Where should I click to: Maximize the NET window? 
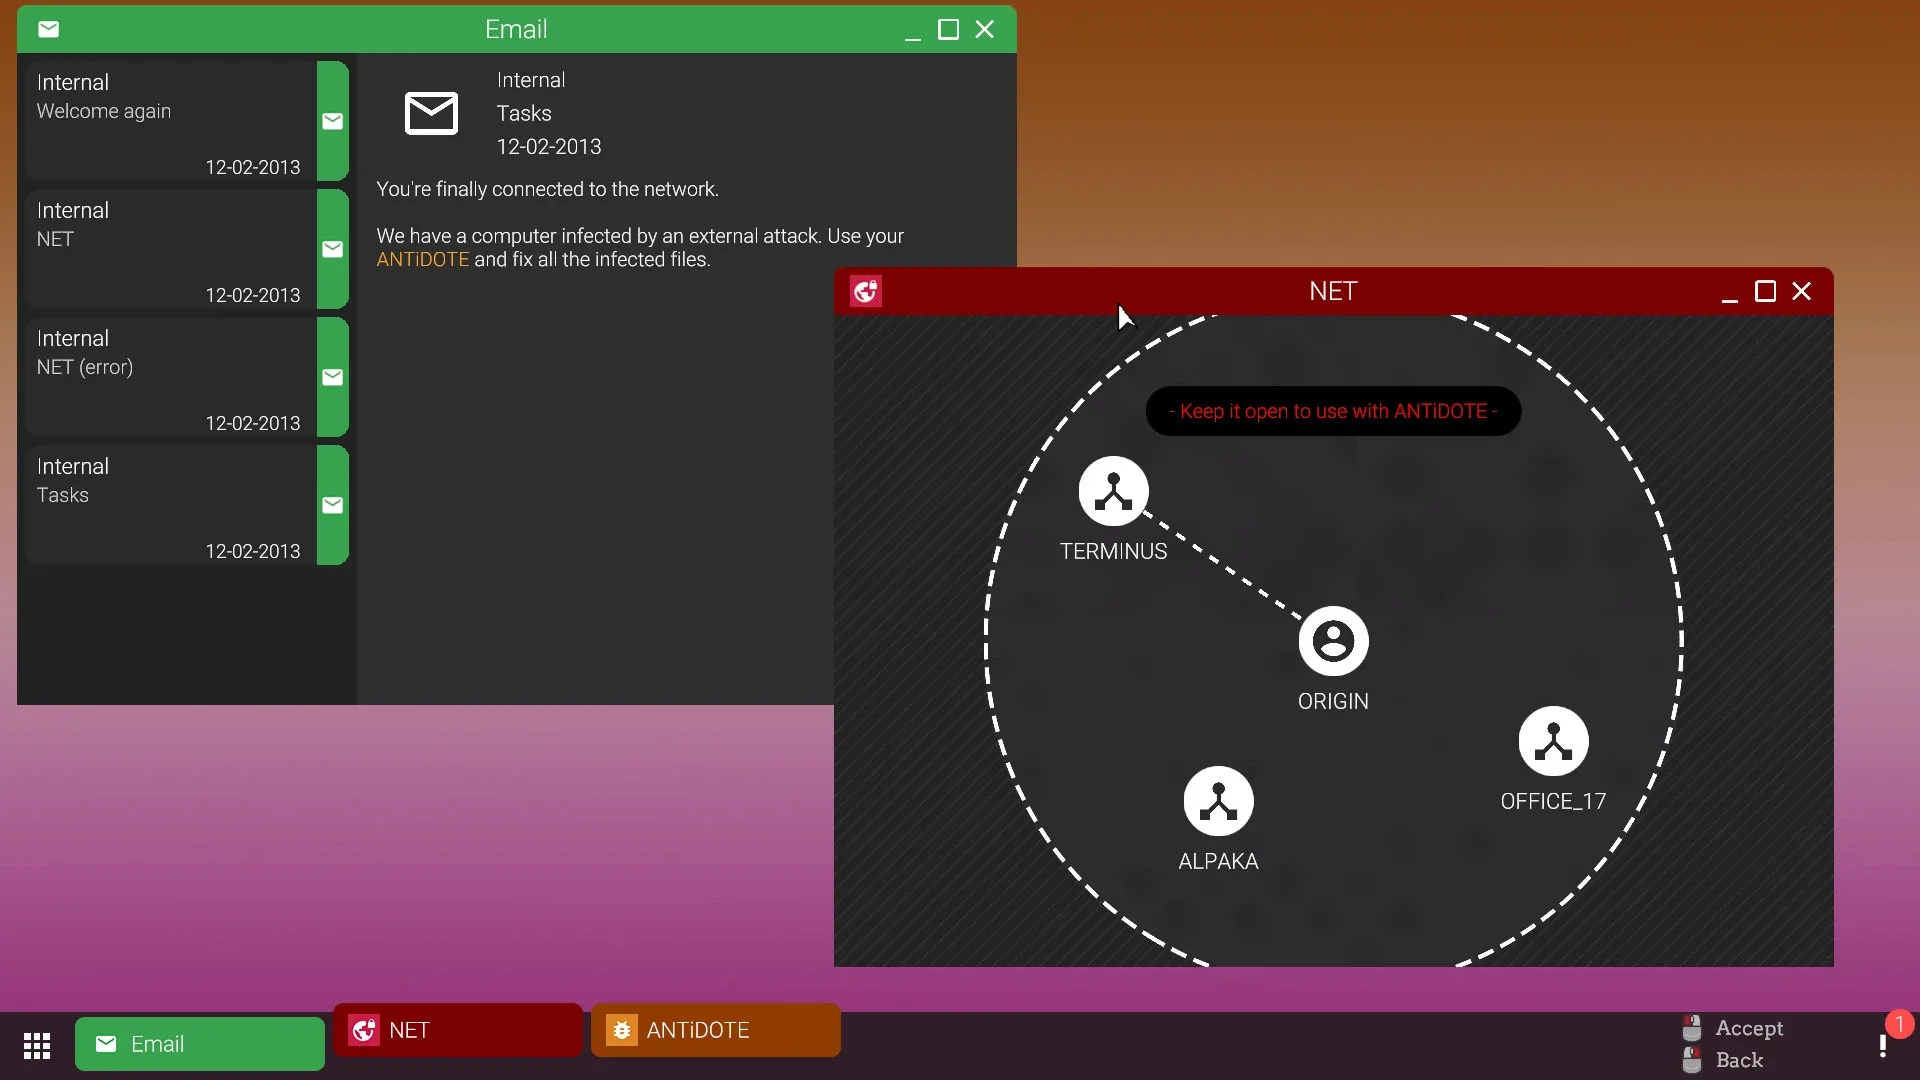tap(1765, 291)
